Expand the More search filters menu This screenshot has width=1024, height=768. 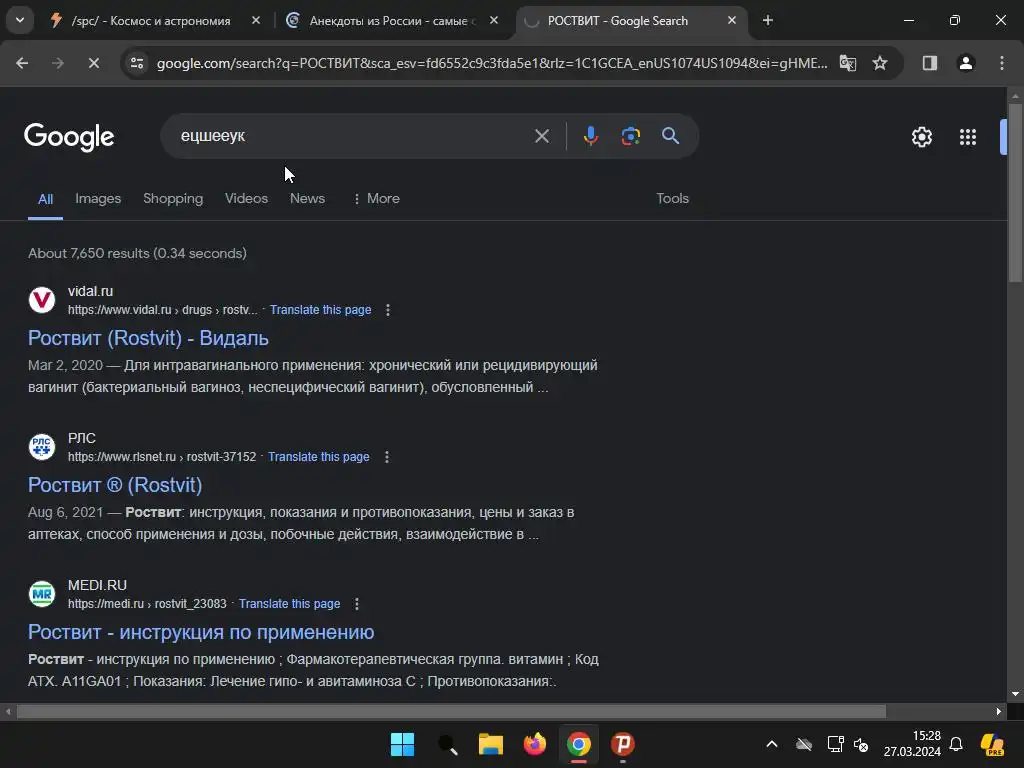(x=377, y=199)
